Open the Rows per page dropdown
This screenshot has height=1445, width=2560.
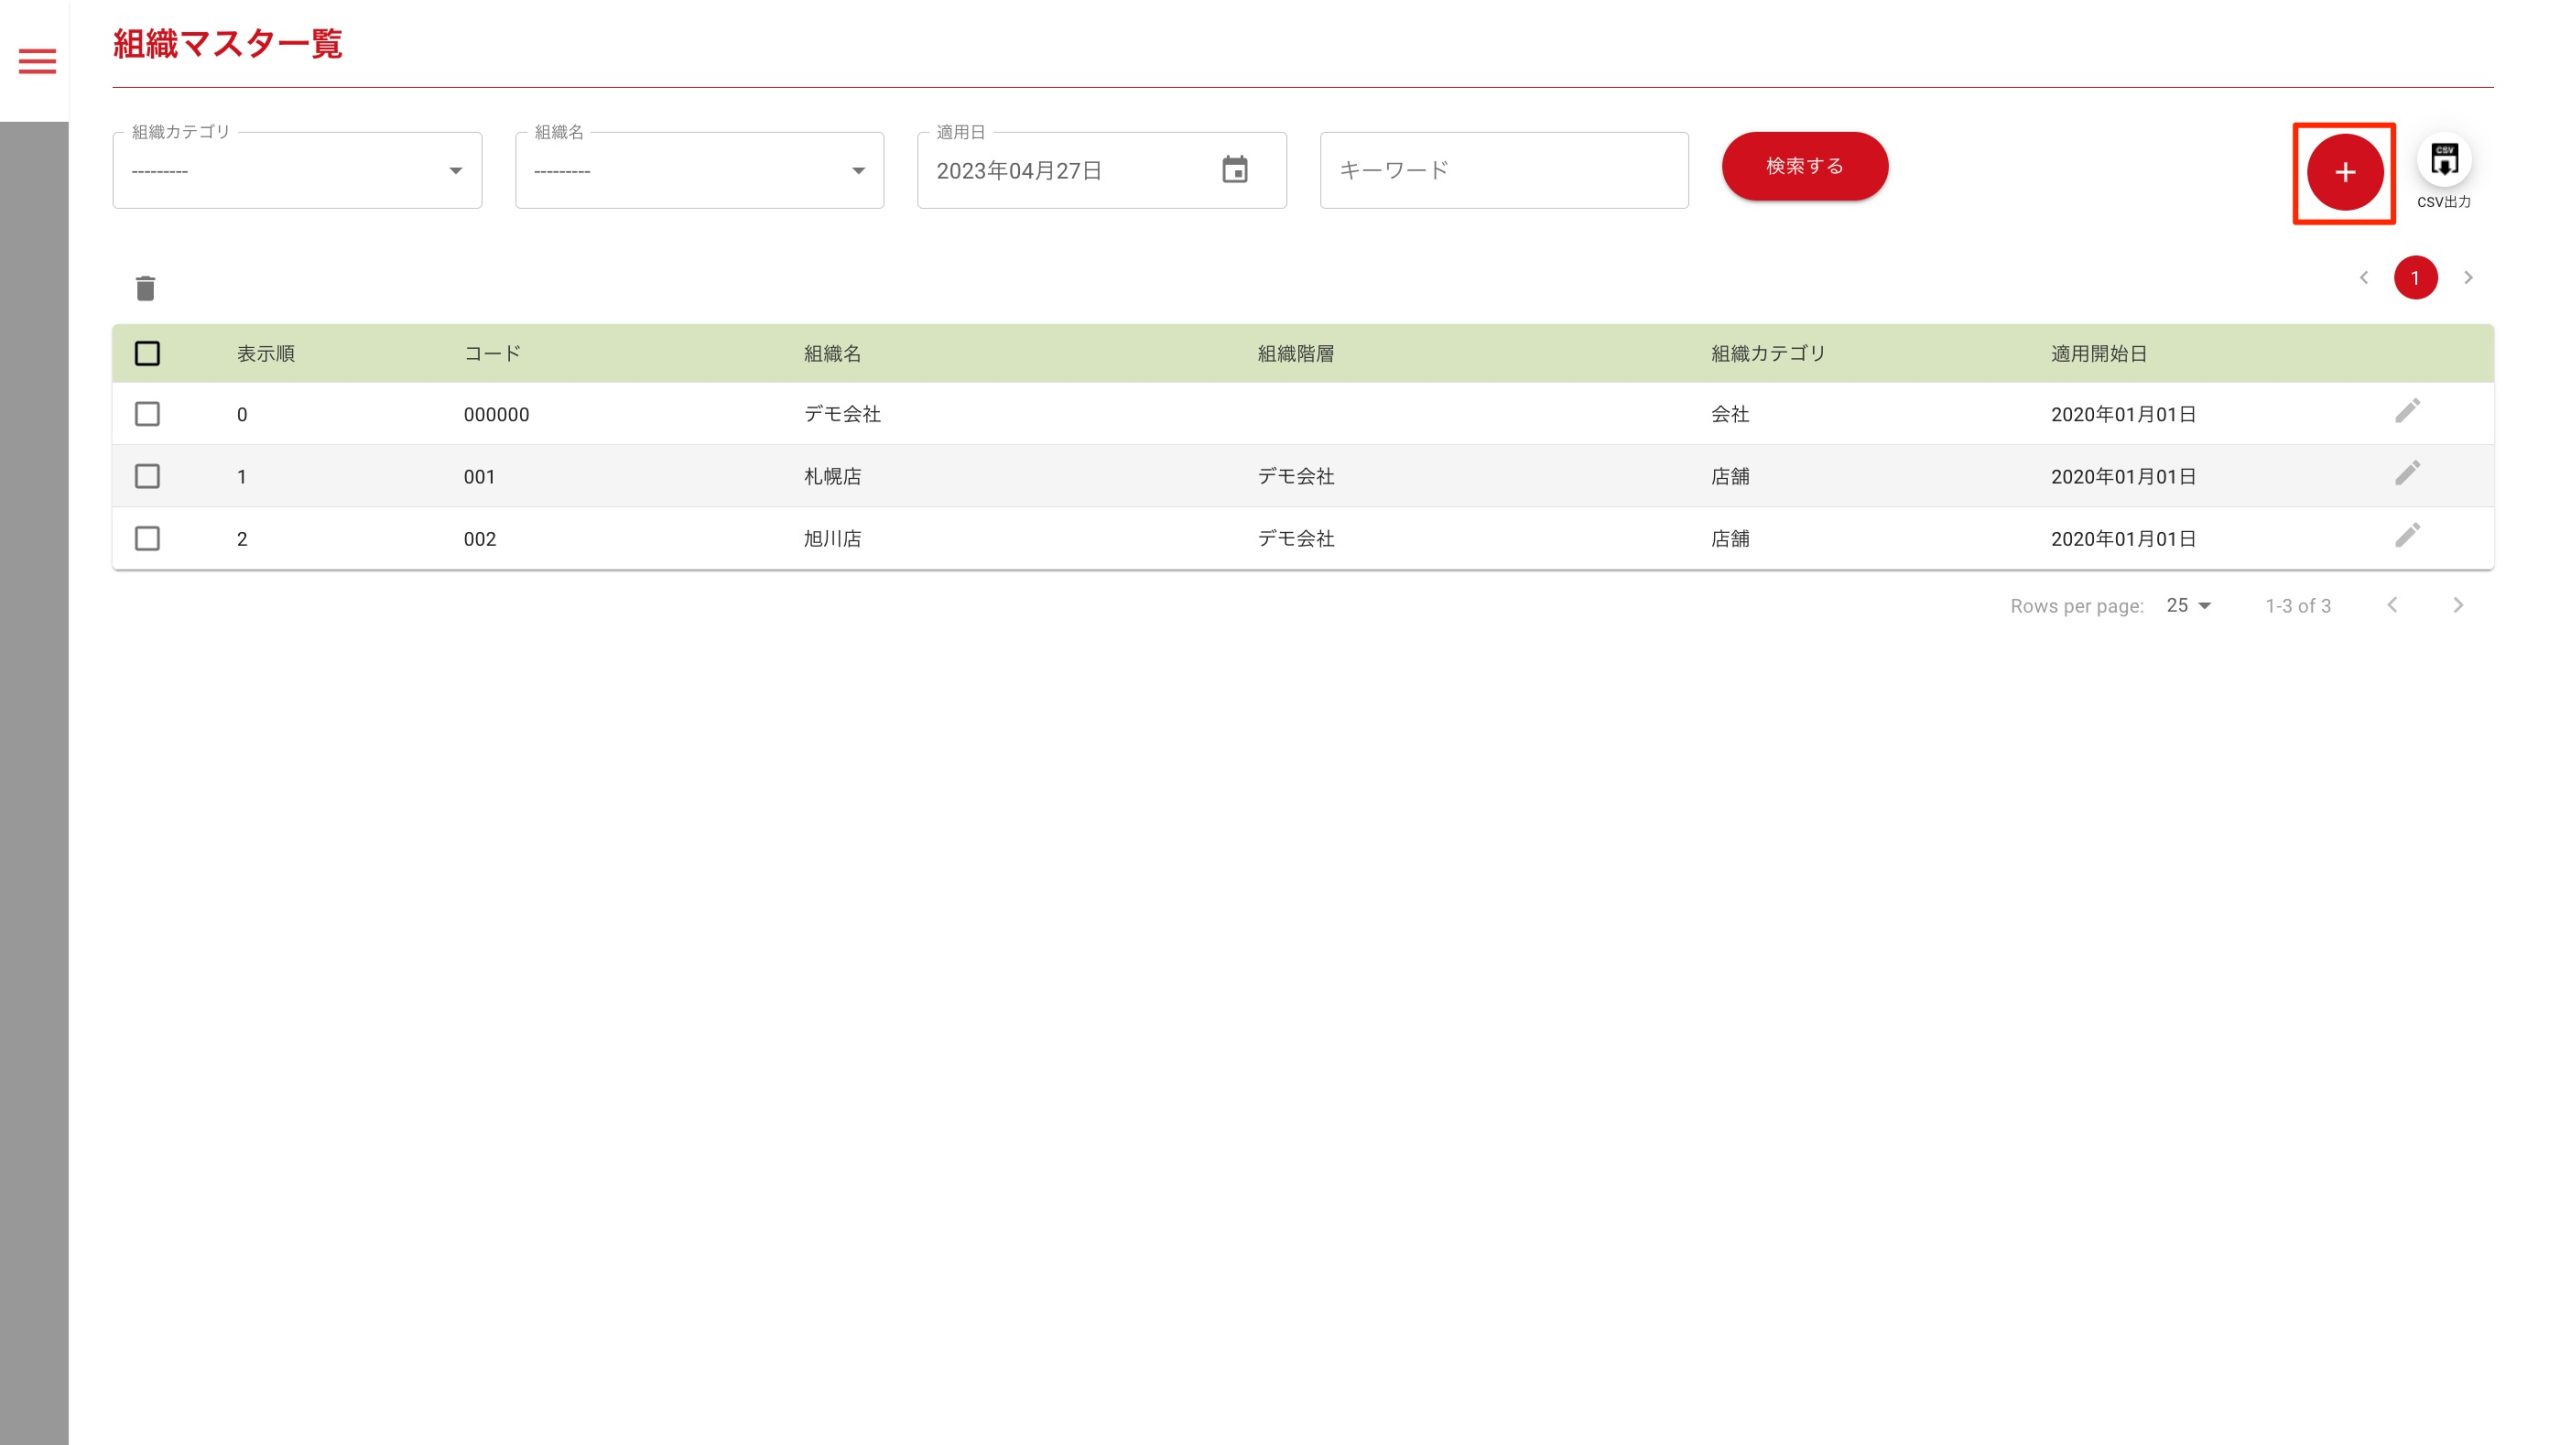(x=2188, y=605)
